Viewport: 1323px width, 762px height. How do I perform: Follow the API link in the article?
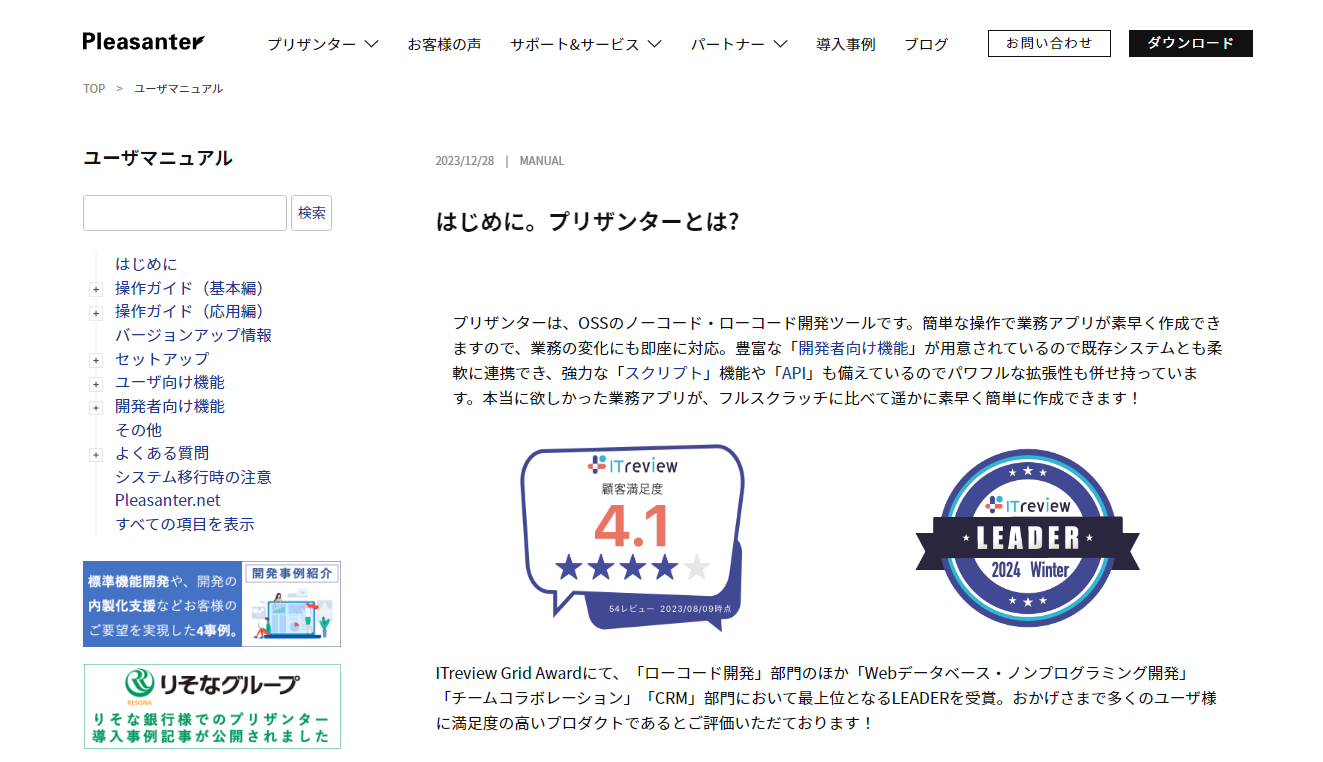(795, 374)
